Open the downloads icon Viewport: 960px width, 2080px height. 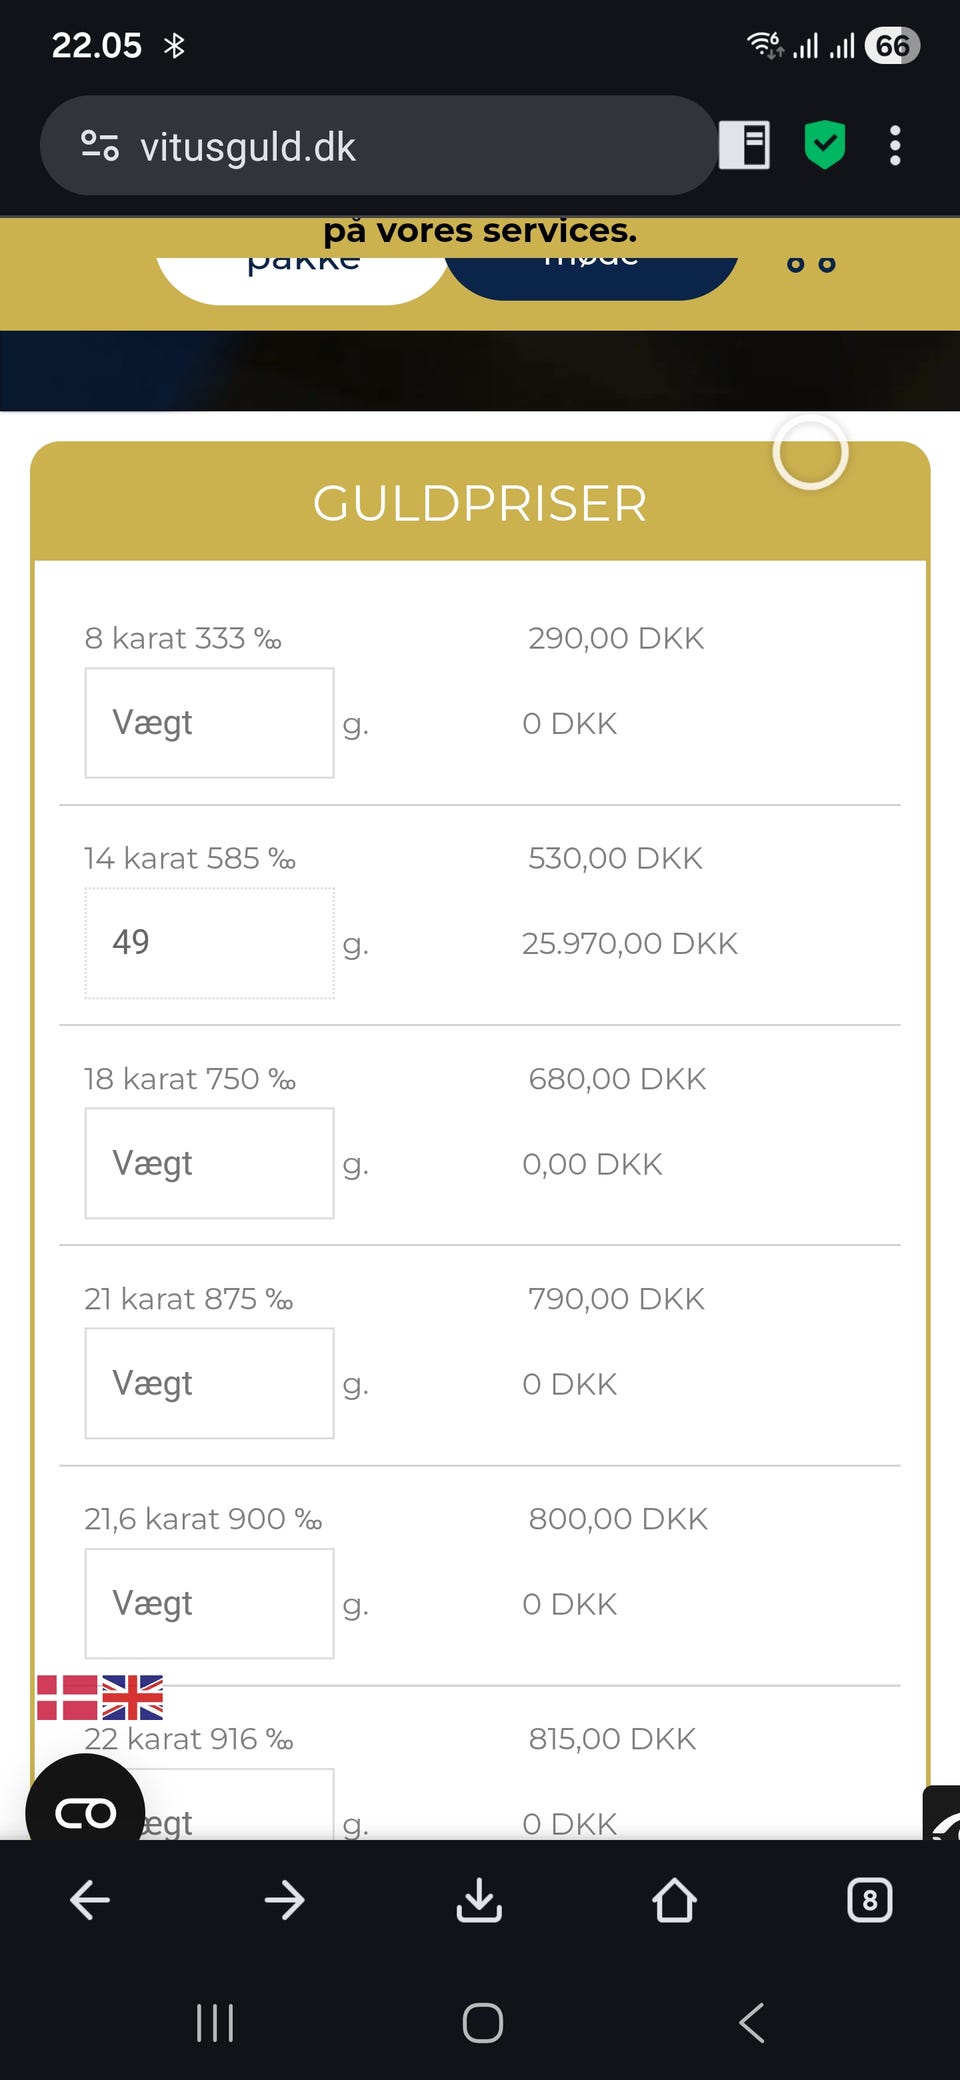[479, 1900]
